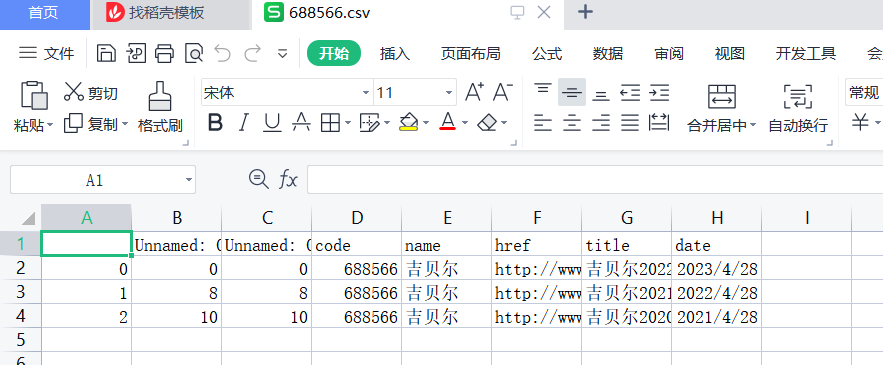Viewport: 883px width, 365px height.
Task: Click Distributed alignment icon
Action: (659, 122)
